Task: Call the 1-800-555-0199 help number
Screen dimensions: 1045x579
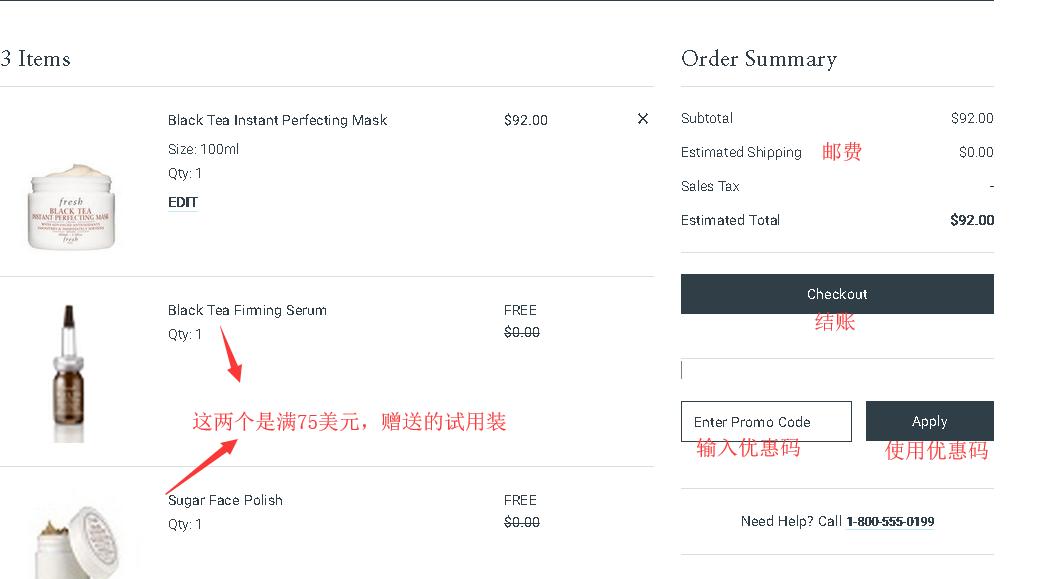Action: click(x=890, y=521)
